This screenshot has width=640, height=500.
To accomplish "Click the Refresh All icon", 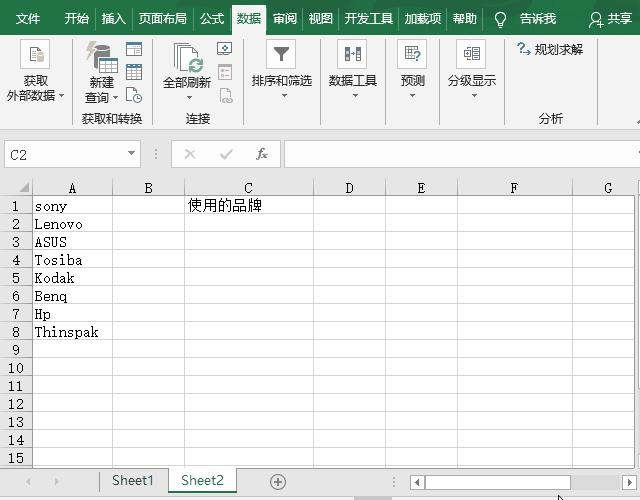I will tap(187, 58).
